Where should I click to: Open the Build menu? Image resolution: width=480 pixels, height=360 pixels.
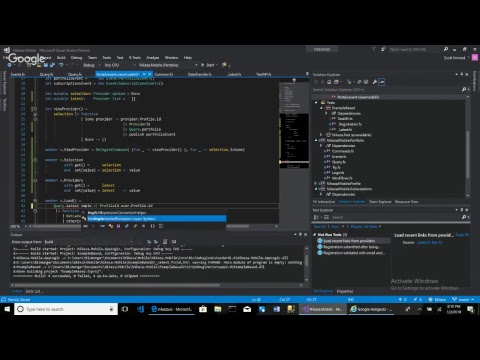(61, 58)
